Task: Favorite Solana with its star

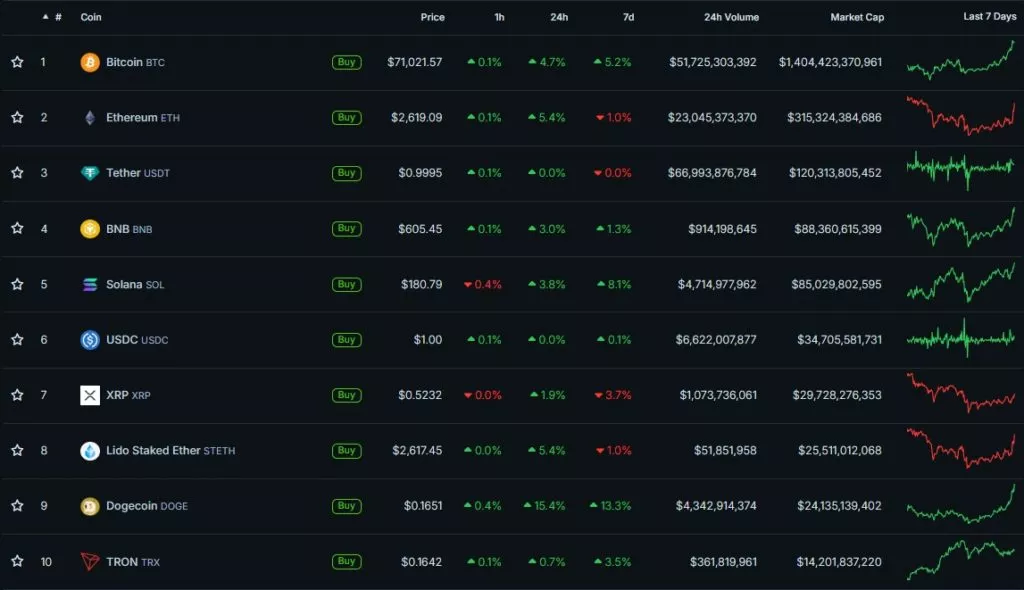Action: (x=17, y=284)
